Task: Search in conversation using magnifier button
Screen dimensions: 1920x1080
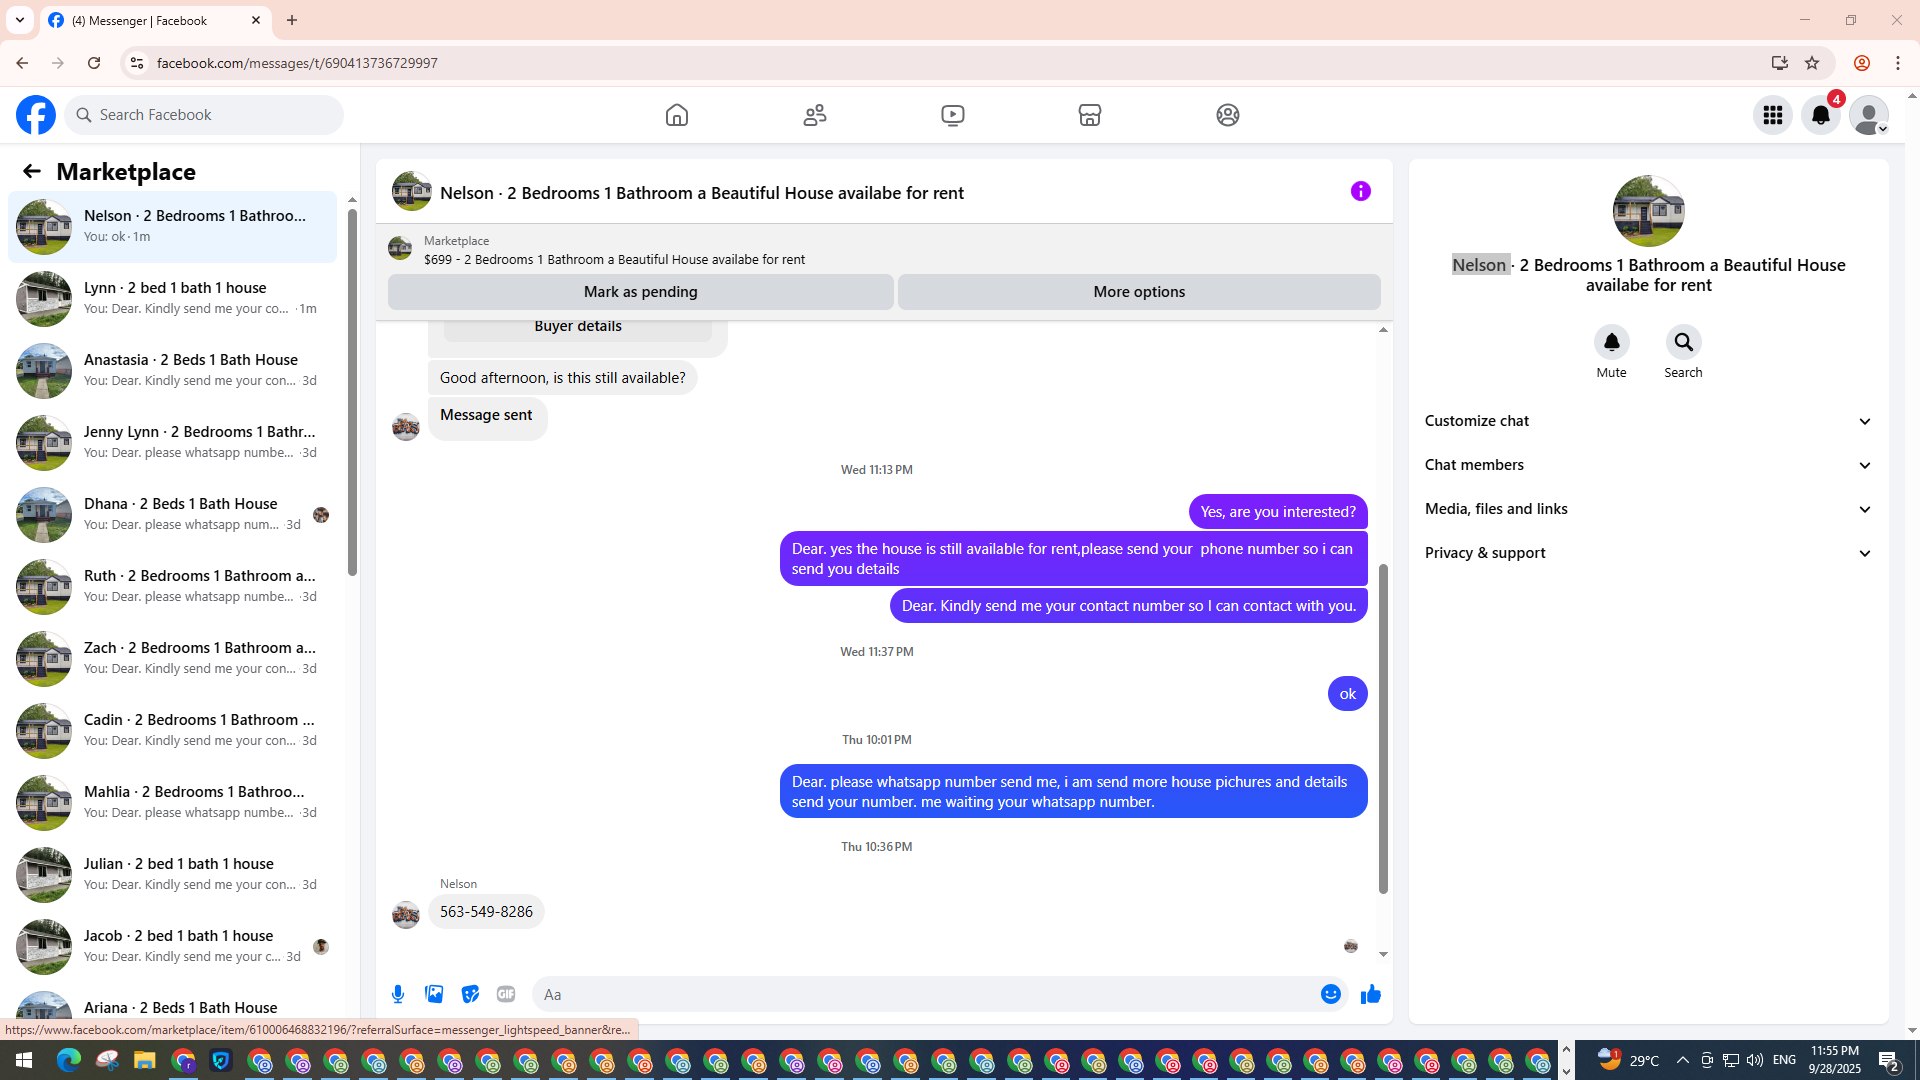Action: pos(1683,343)
